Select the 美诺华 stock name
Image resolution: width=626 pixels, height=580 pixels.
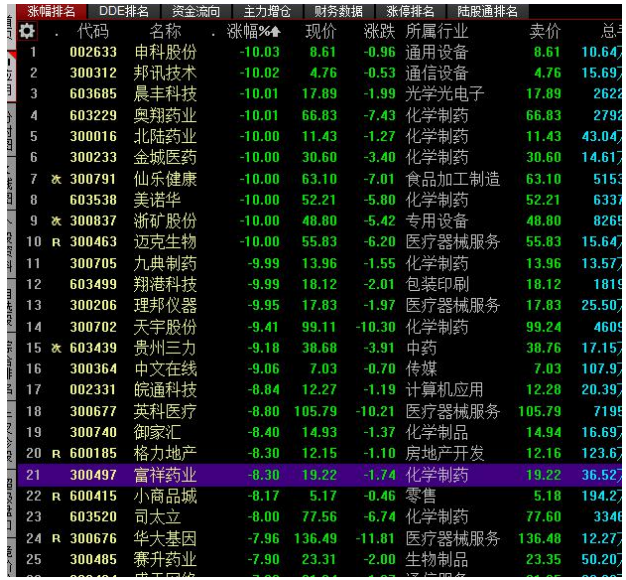coord(157,200)
